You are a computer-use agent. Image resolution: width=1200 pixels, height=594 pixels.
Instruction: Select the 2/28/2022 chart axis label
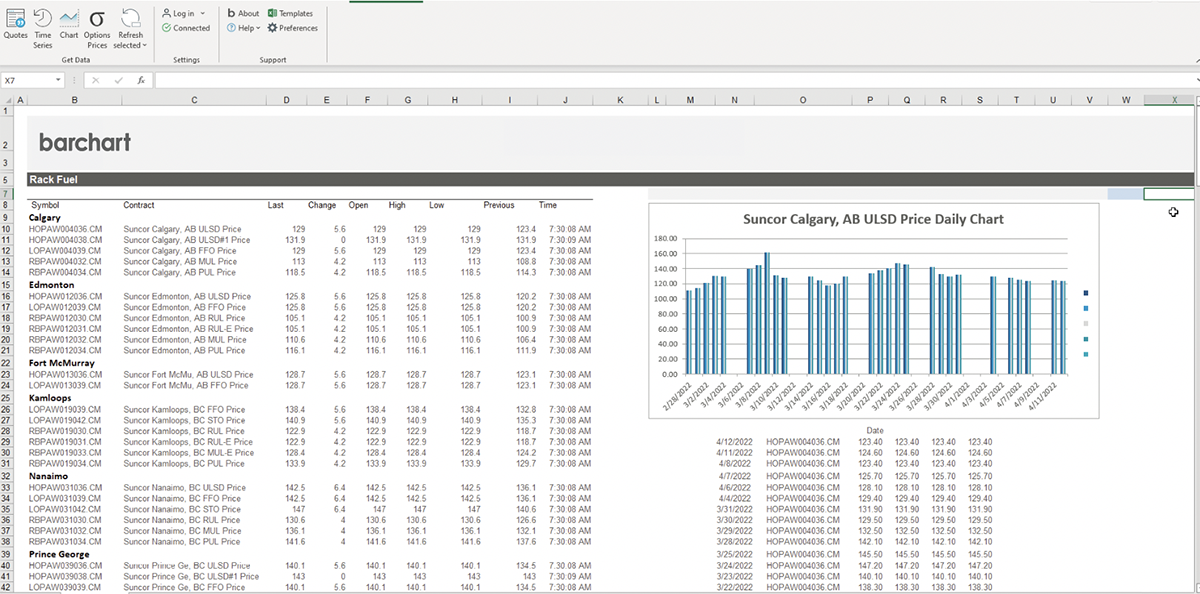tap(677, 397)
